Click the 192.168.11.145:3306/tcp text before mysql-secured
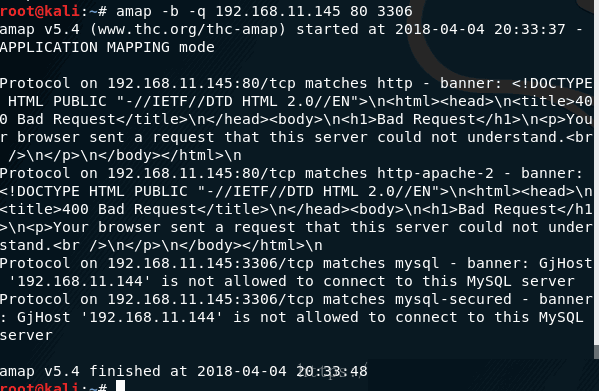Viewport: 599px width, 391px height. click(210, 299)
